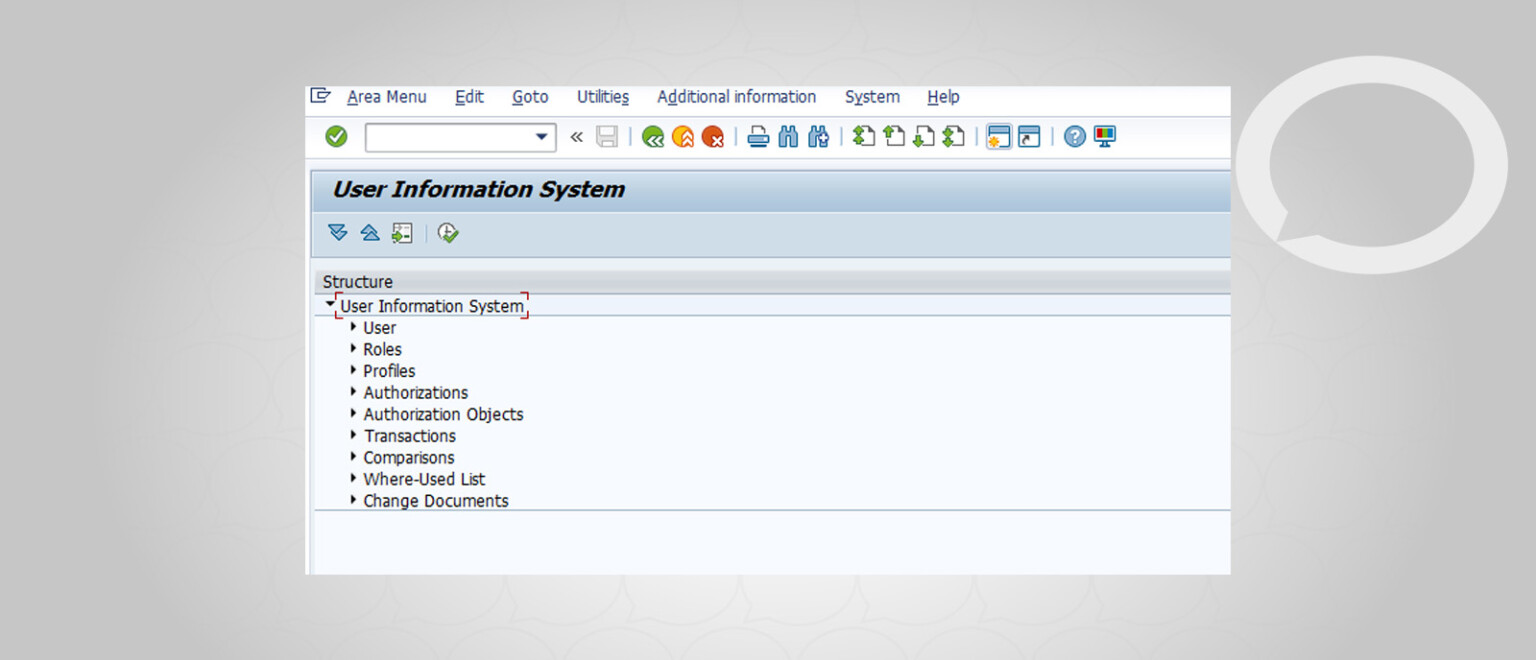Screen dimensions: 1536x660
Task: Open the command field dropdown arrow
Action: 542,137
